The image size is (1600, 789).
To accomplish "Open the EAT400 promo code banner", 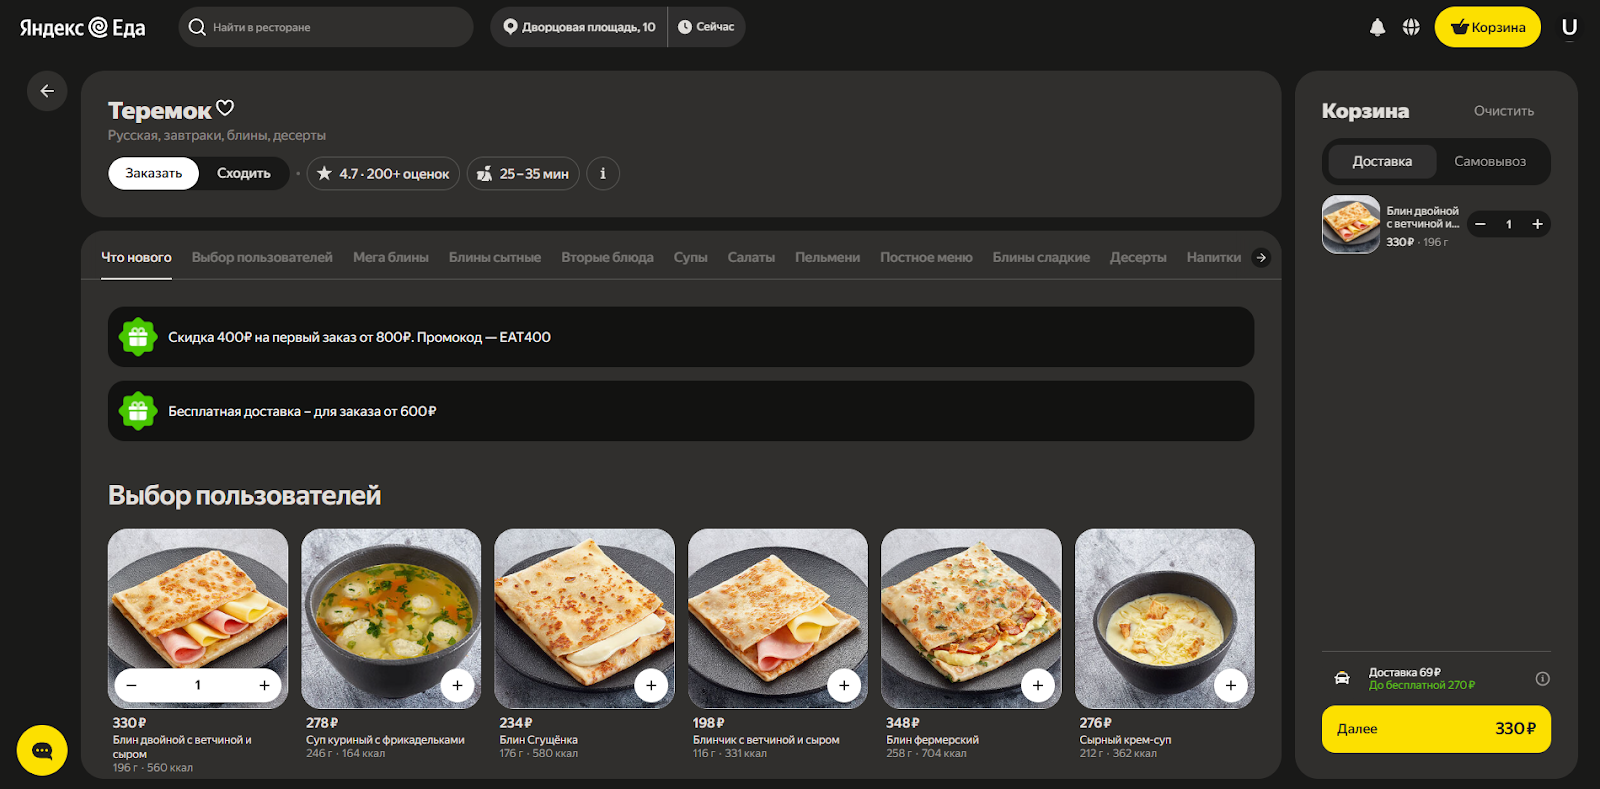I will (681, 337).
